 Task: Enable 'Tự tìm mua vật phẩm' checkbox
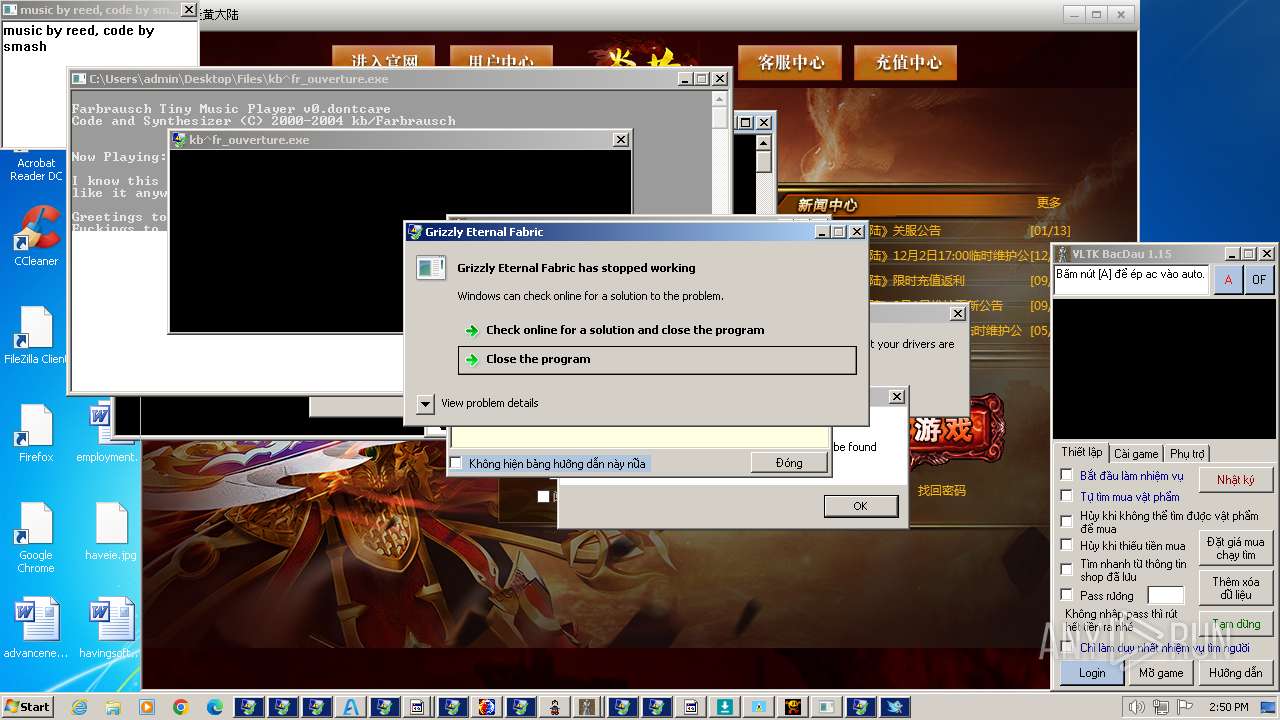[1066, 495]
